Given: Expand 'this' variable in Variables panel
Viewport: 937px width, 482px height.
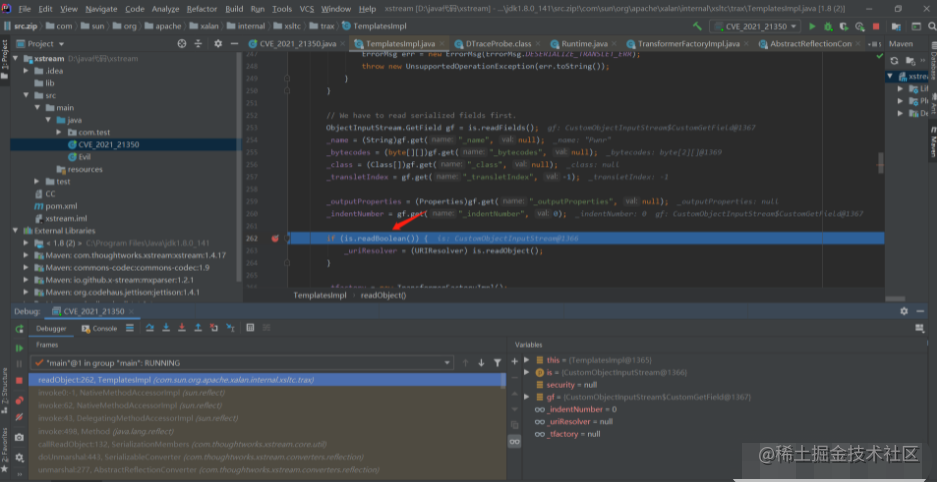Looking at the screenshot, I should pyautogui.click(x=526, y=360).
